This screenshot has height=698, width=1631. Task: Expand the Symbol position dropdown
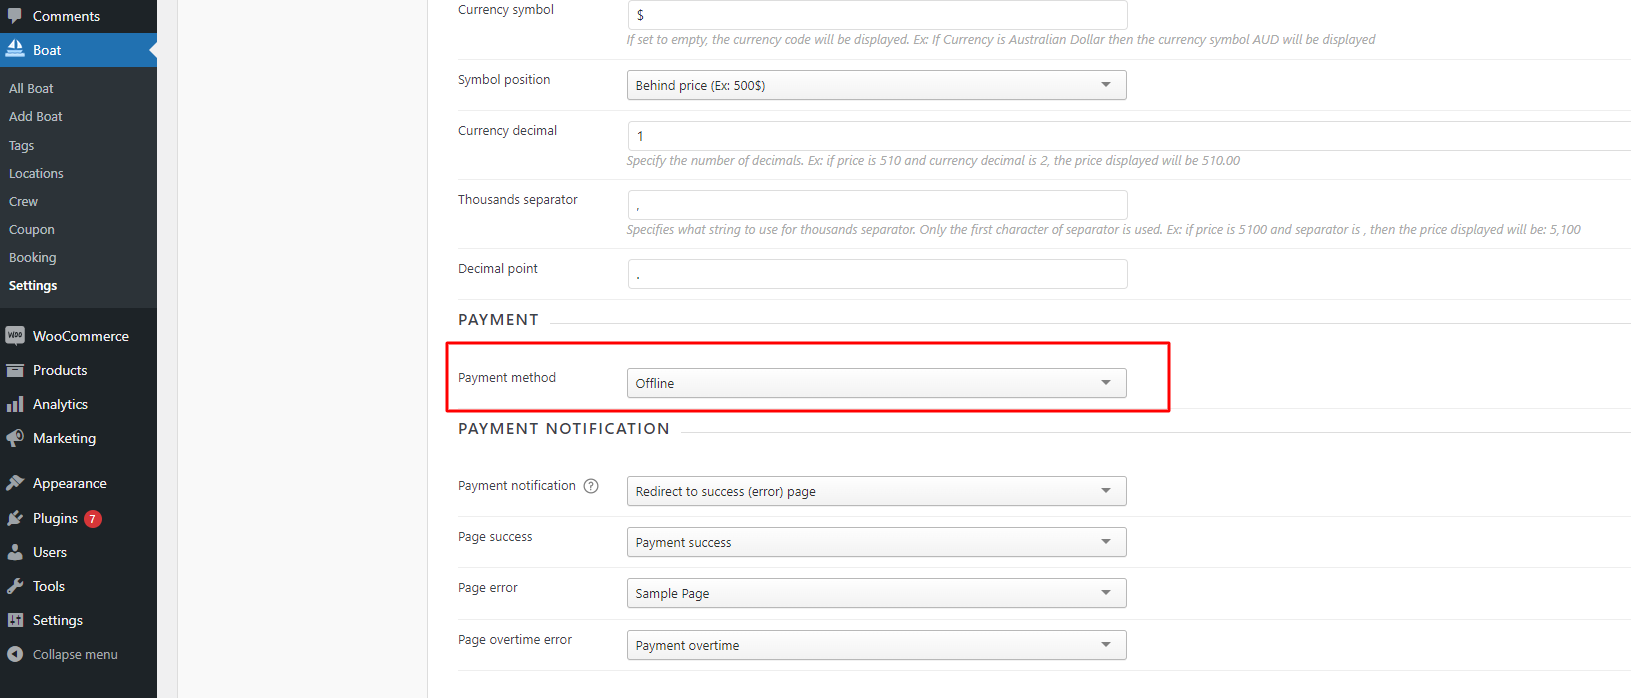click(877, 85)
